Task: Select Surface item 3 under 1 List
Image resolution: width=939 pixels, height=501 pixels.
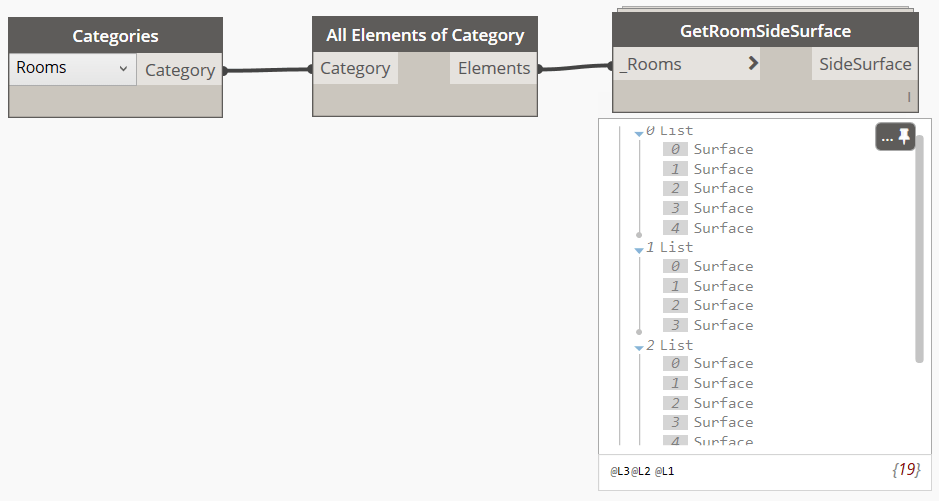Action: click(x=723, y=325)
